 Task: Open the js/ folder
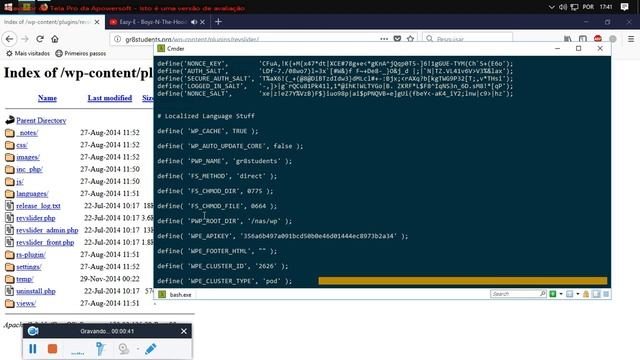(20, 182)
